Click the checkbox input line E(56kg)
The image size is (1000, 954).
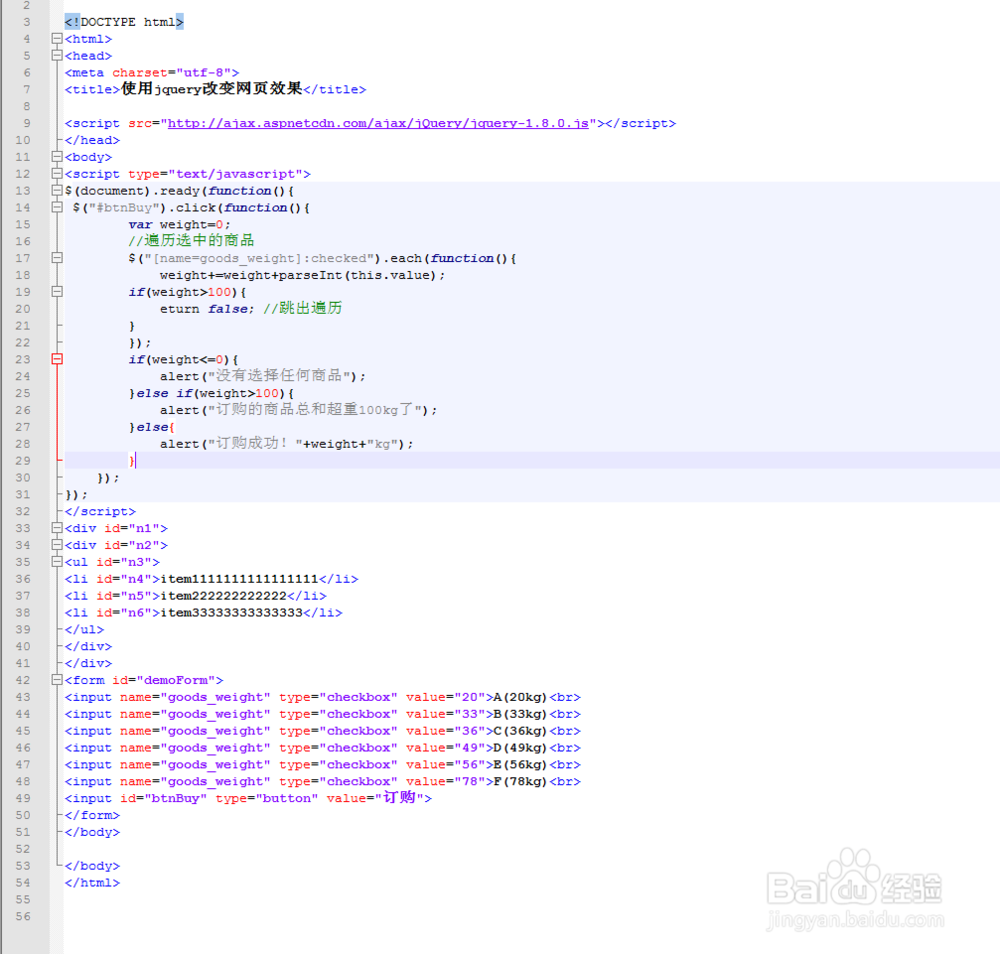(x=323, y=765)
